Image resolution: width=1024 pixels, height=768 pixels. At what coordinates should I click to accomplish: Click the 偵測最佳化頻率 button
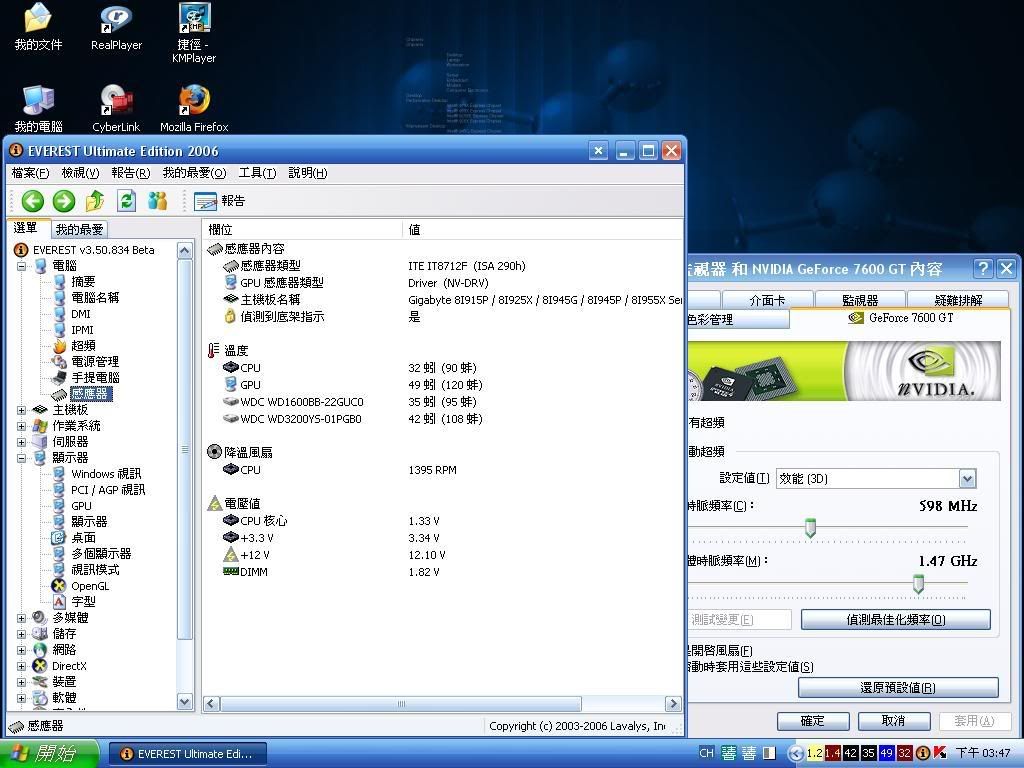895,620
